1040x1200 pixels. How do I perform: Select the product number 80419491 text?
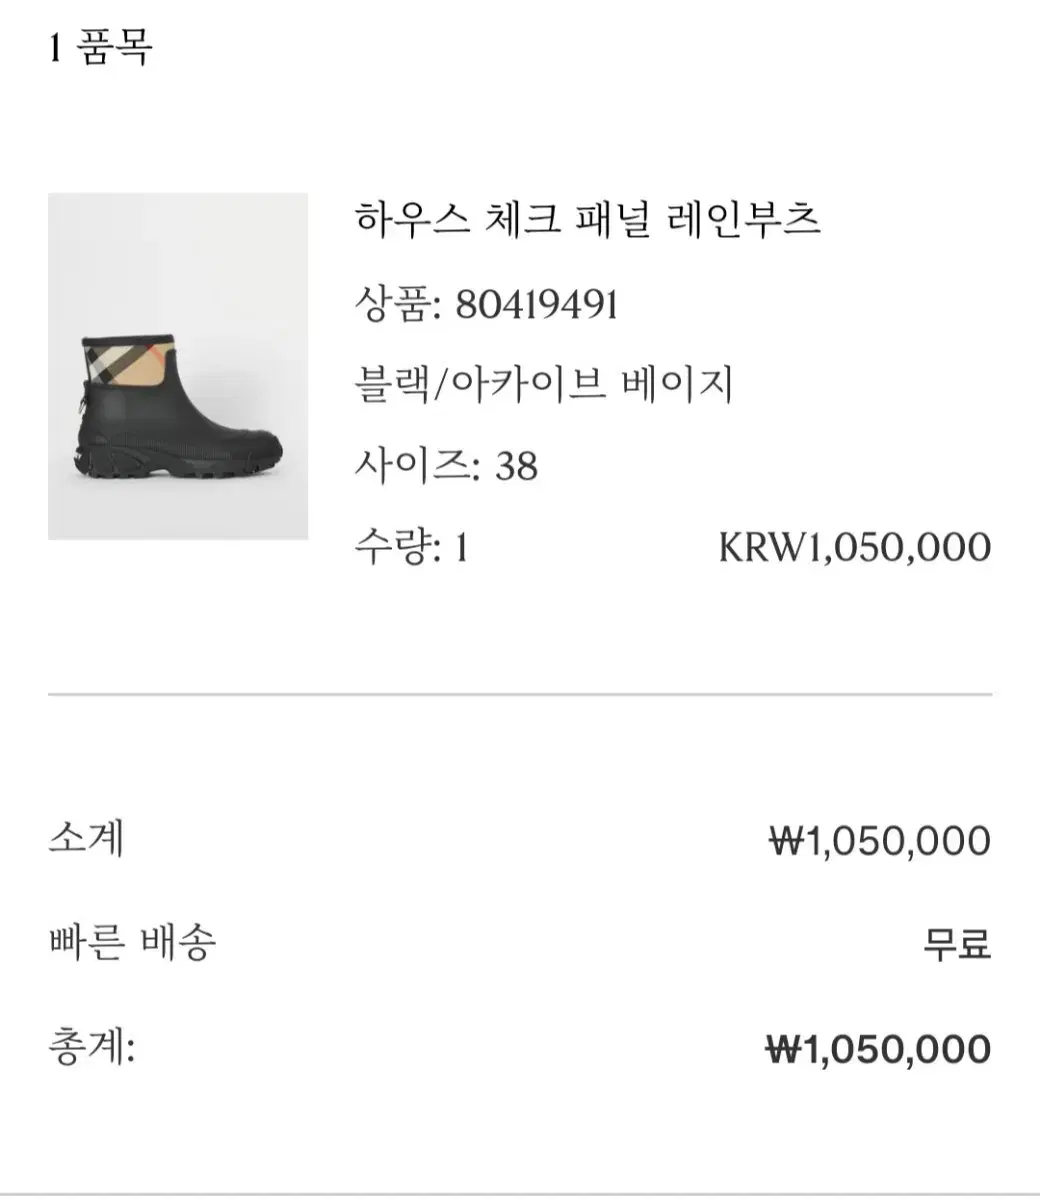(x=537, y=302)
